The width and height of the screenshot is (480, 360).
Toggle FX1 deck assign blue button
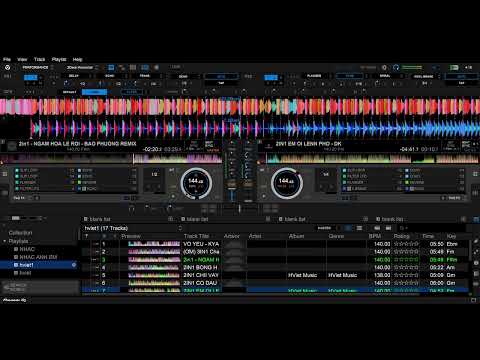tap(31, 77)
